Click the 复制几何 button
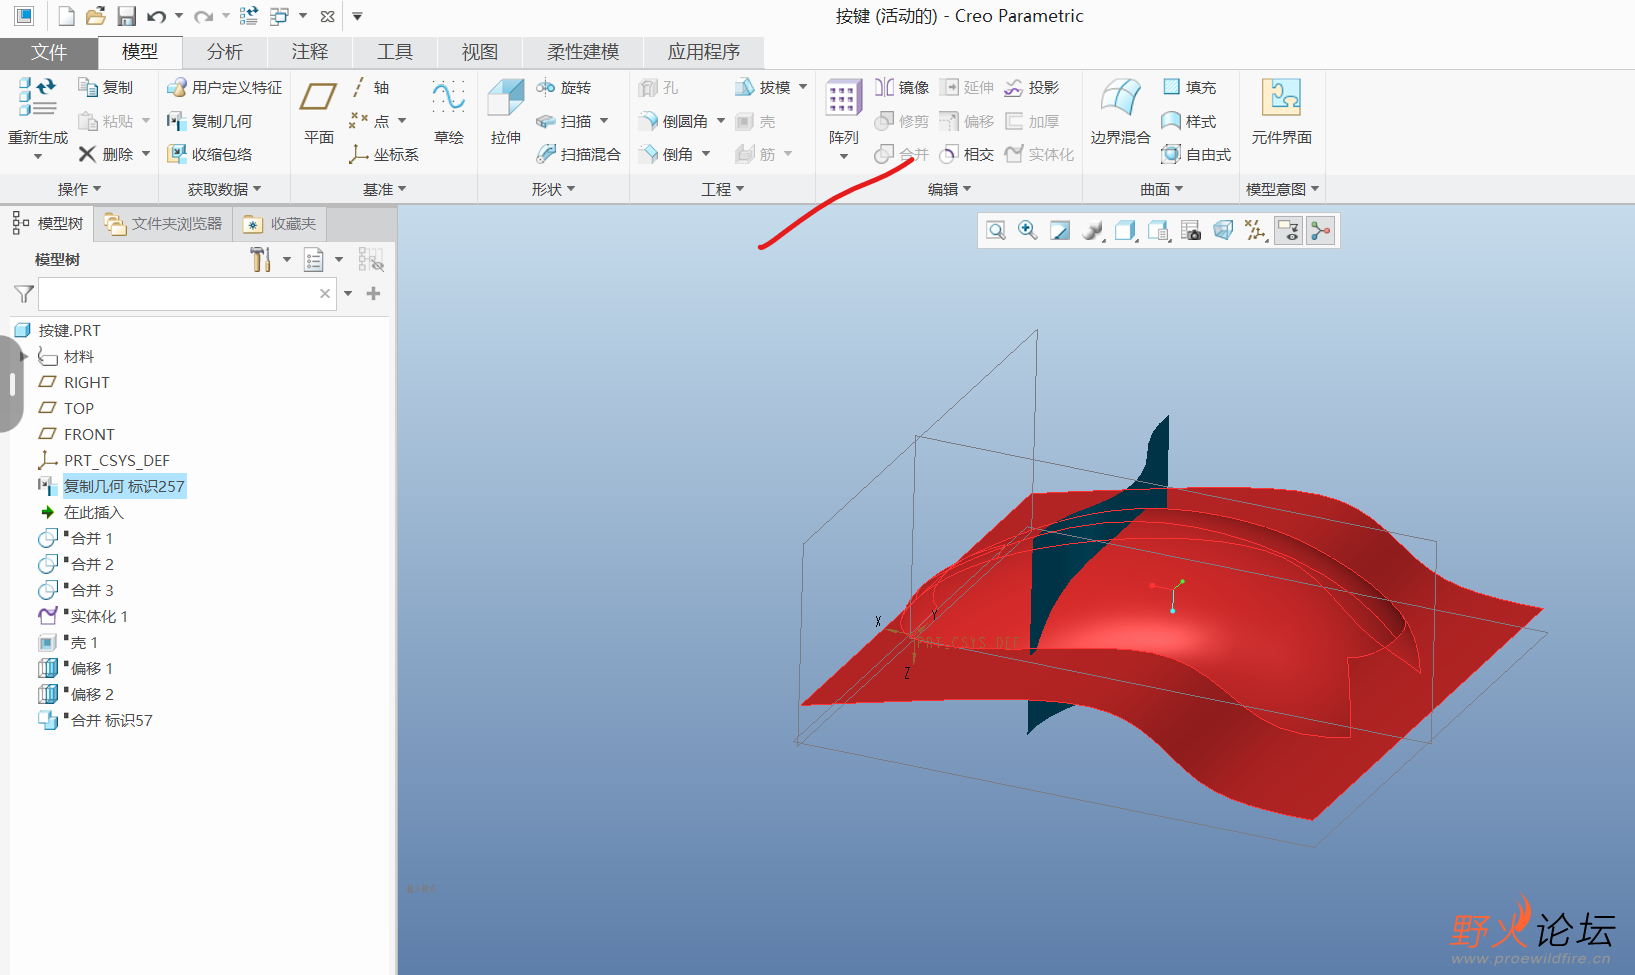The image size is (1635, 975). [x=210, y=121]
